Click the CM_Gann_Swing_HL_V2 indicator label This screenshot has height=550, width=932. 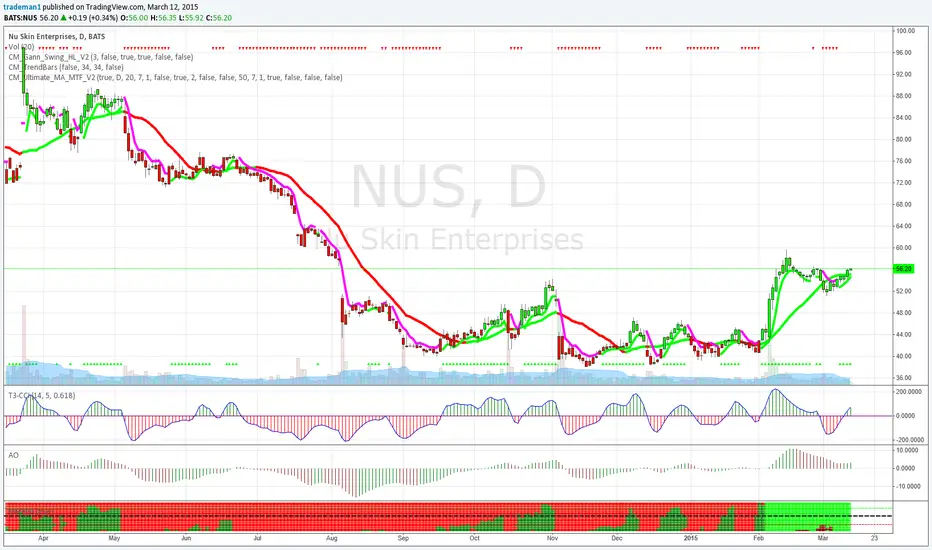click(100, 57)
